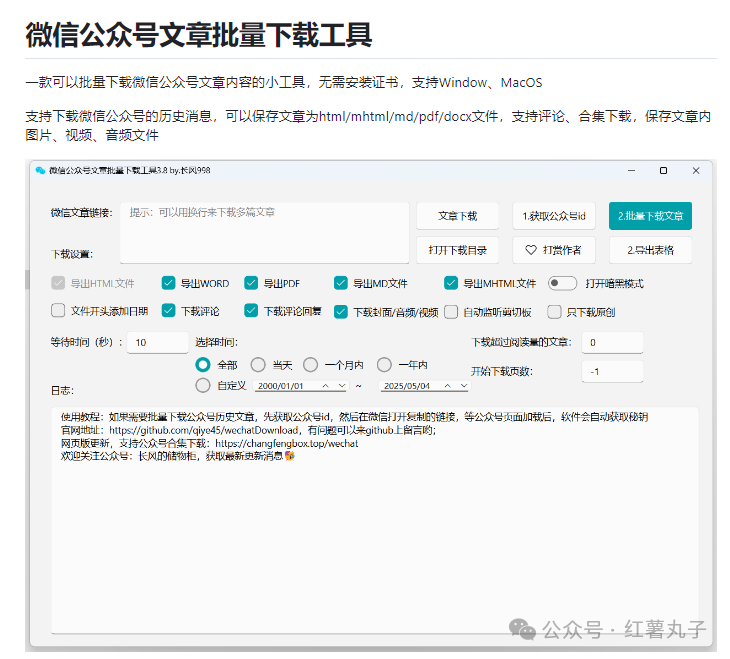Uncheck 导出PDF checkbox
This screenshot has height=659, width=730.
[x=251, y=283]
